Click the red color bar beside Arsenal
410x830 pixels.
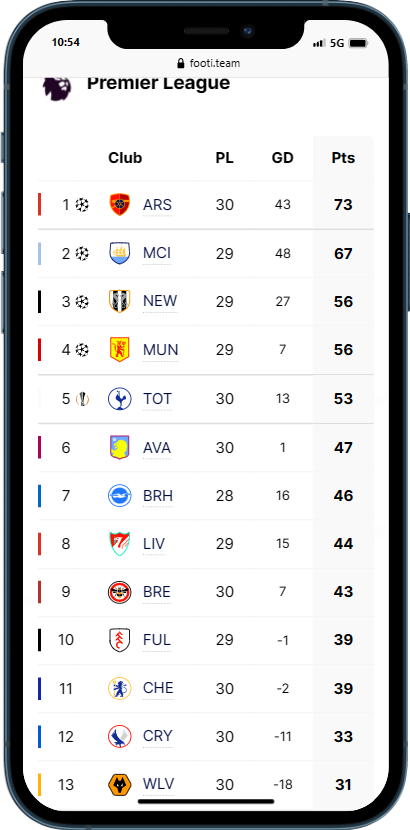point(39,204)
